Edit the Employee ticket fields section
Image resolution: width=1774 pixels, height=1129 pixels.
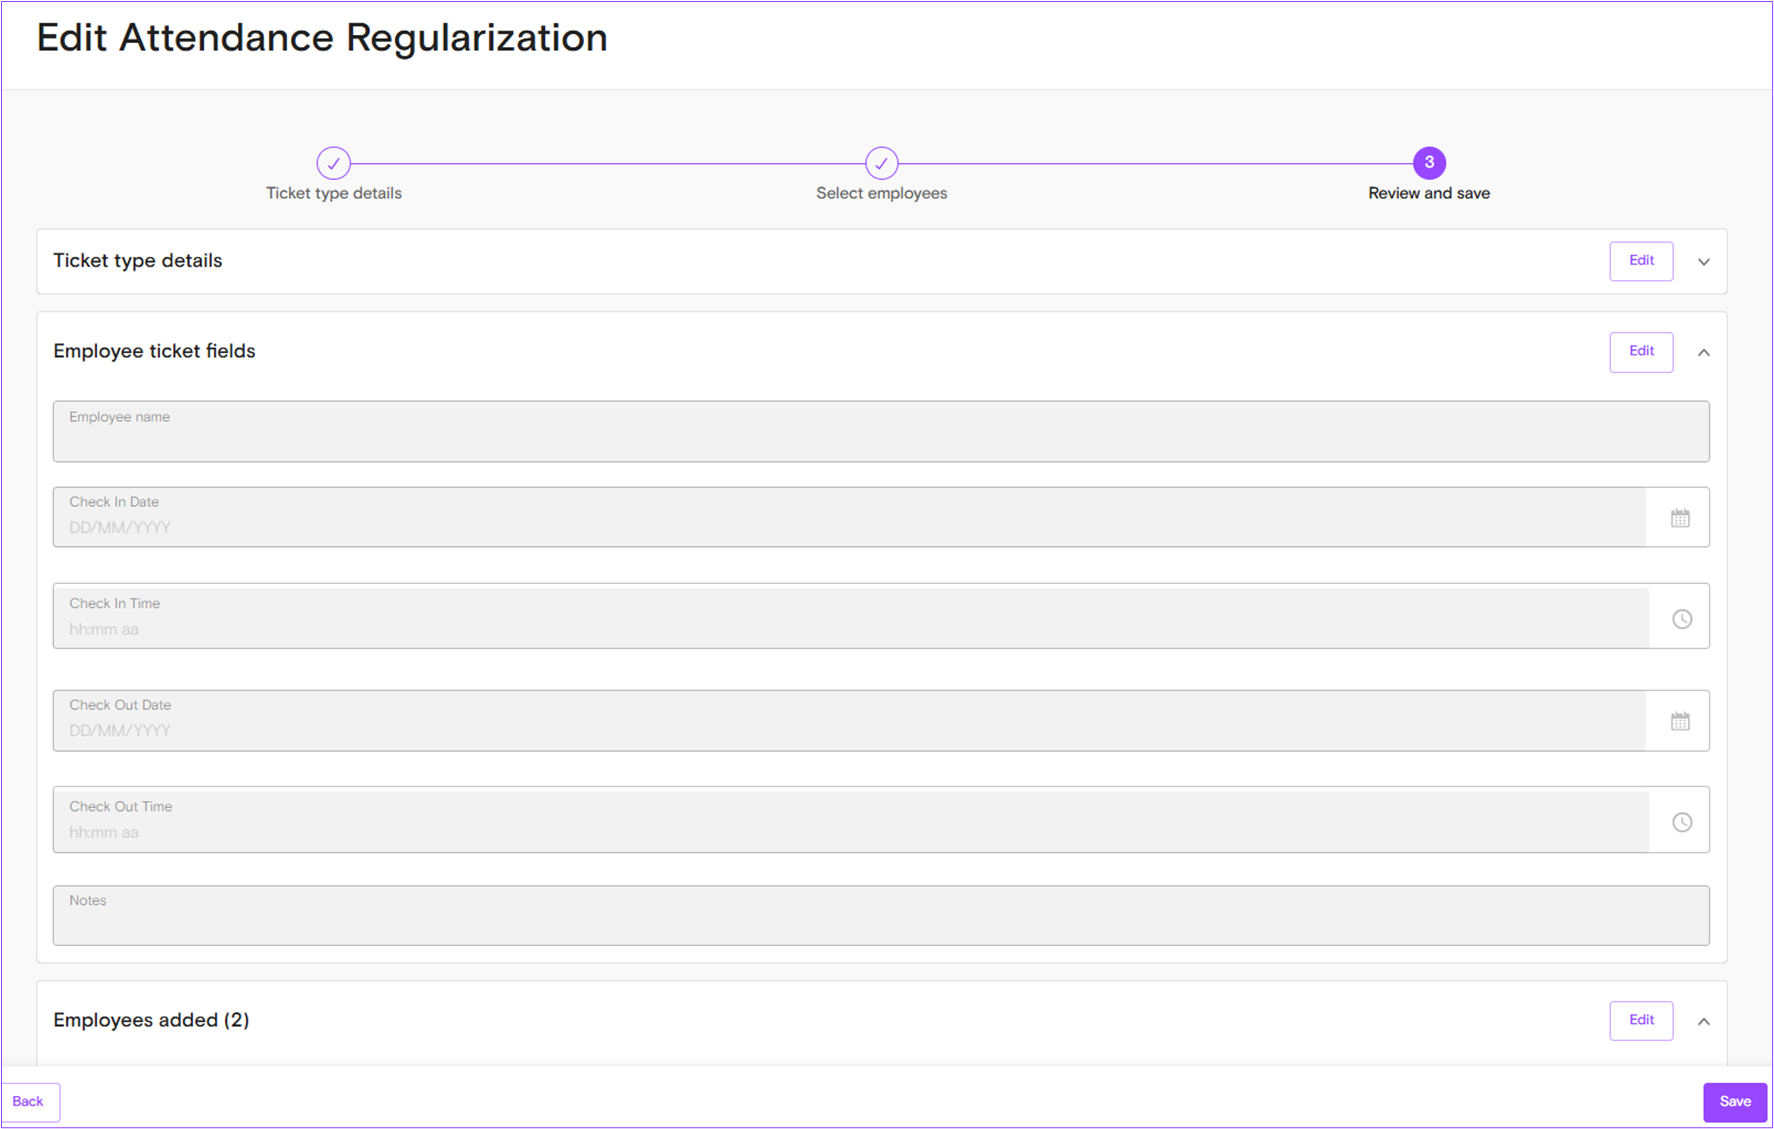[1640, 352]
